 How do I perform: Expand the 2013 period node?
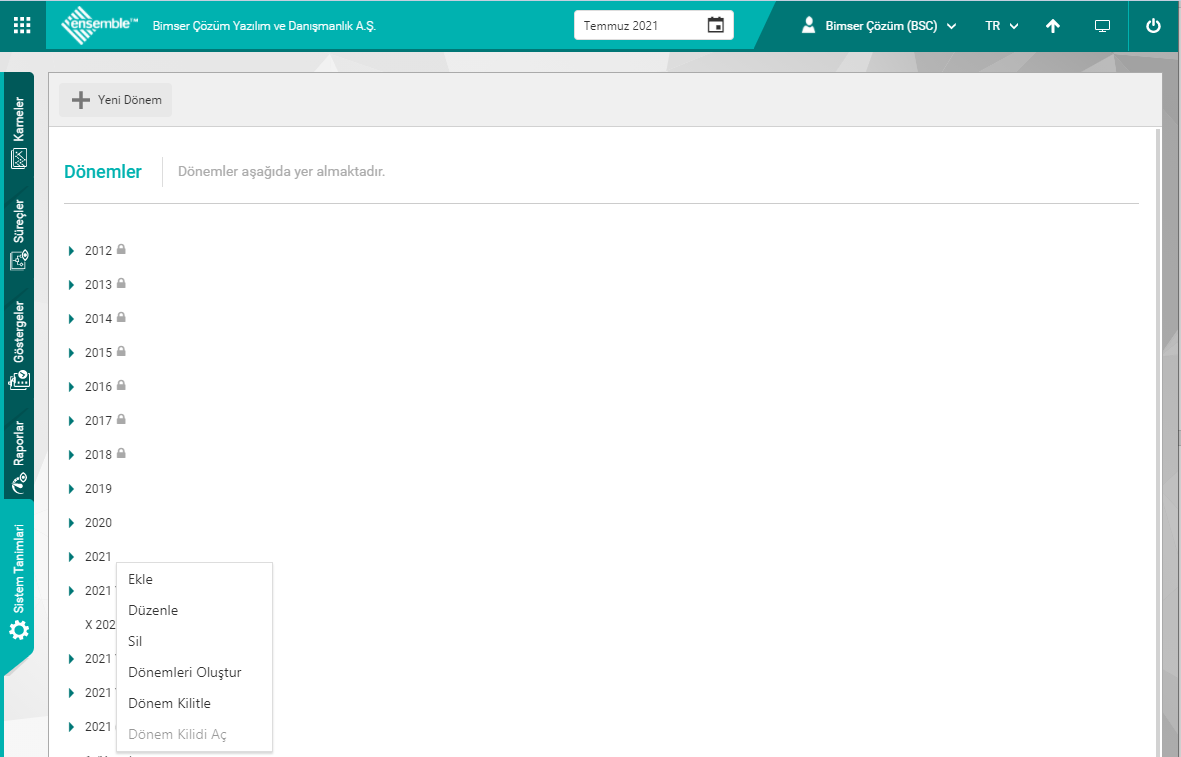pyautogui.click(x=72, y=285)
